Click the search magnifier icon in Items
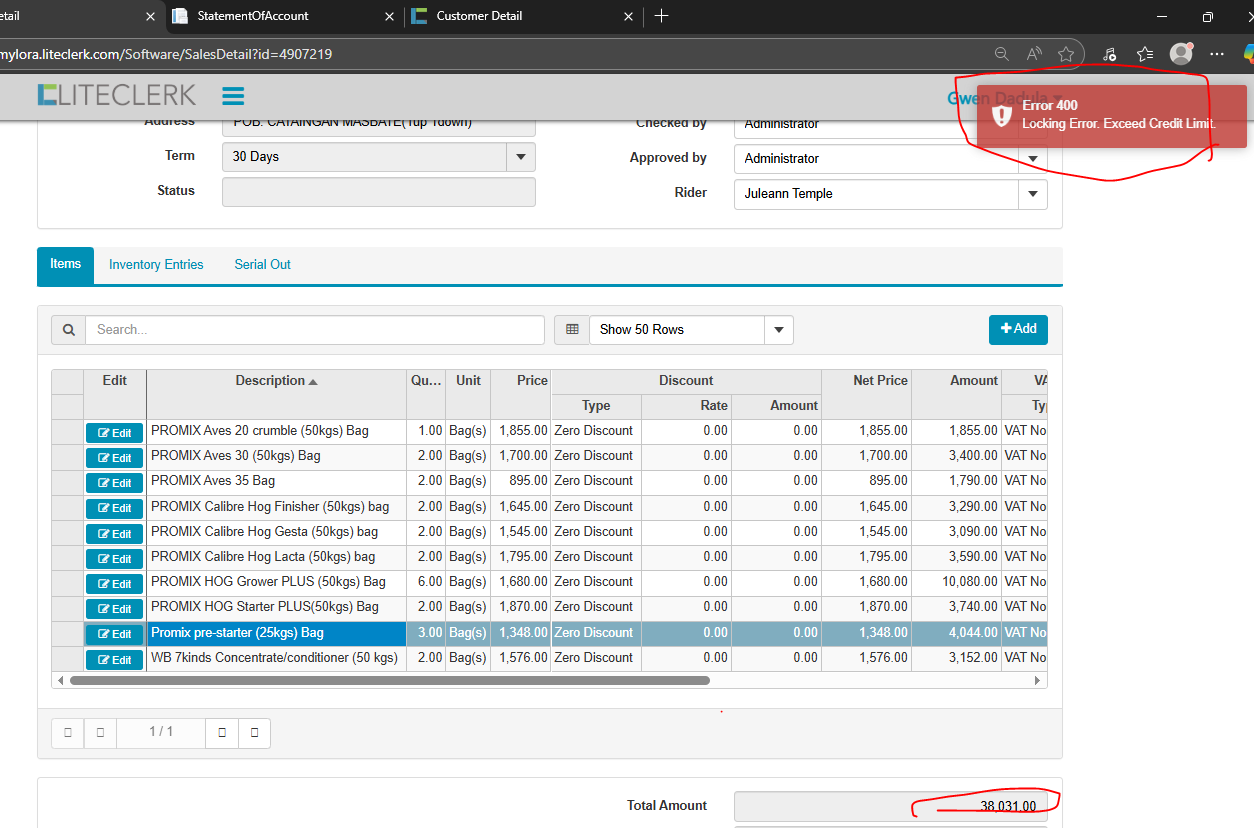Viewport: 1254px width, 828px height. (68, 330)
